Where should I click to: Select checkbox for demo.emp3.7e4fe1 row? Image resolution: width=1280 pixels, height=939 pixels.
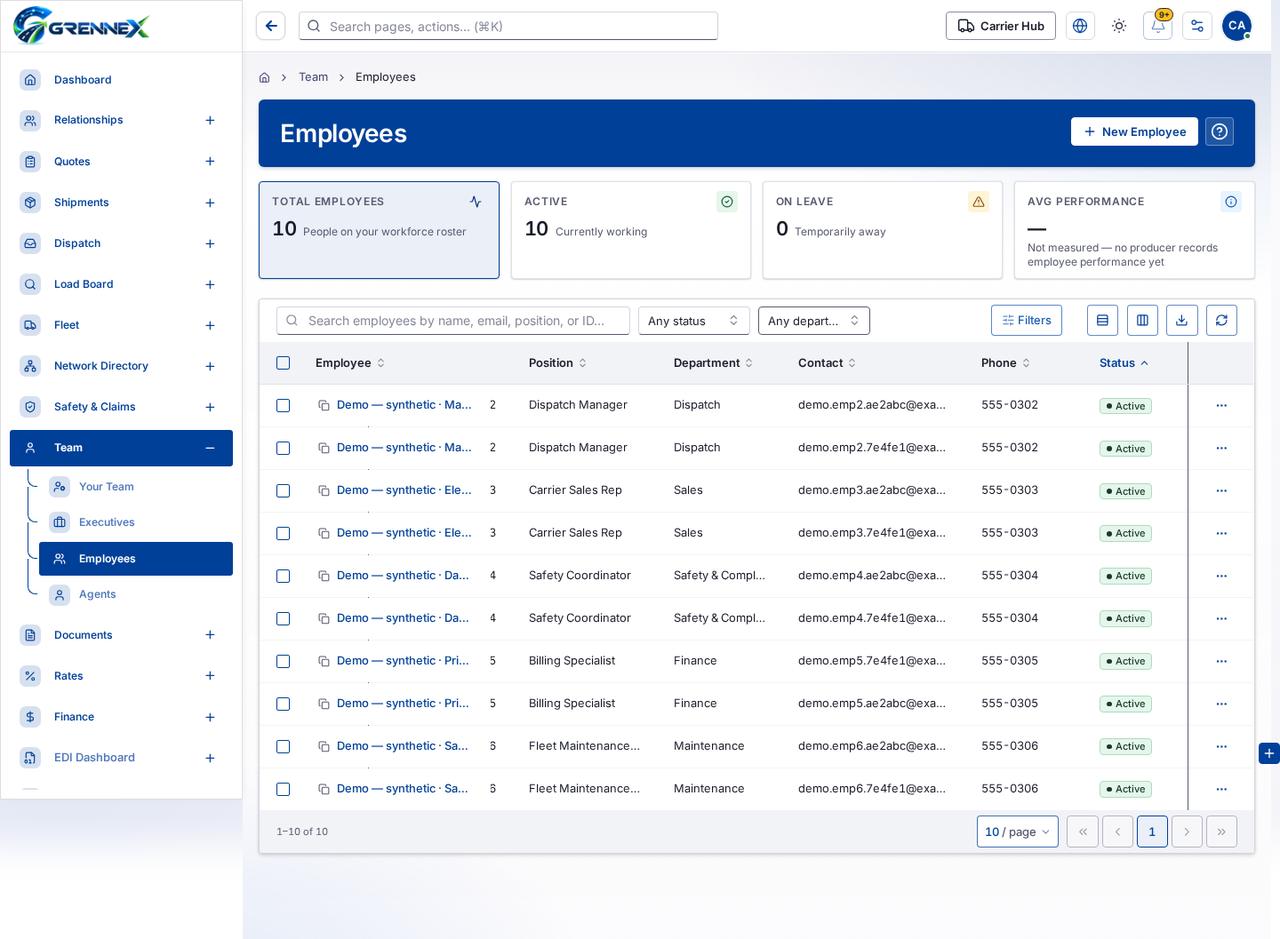(x=283, y=533)
